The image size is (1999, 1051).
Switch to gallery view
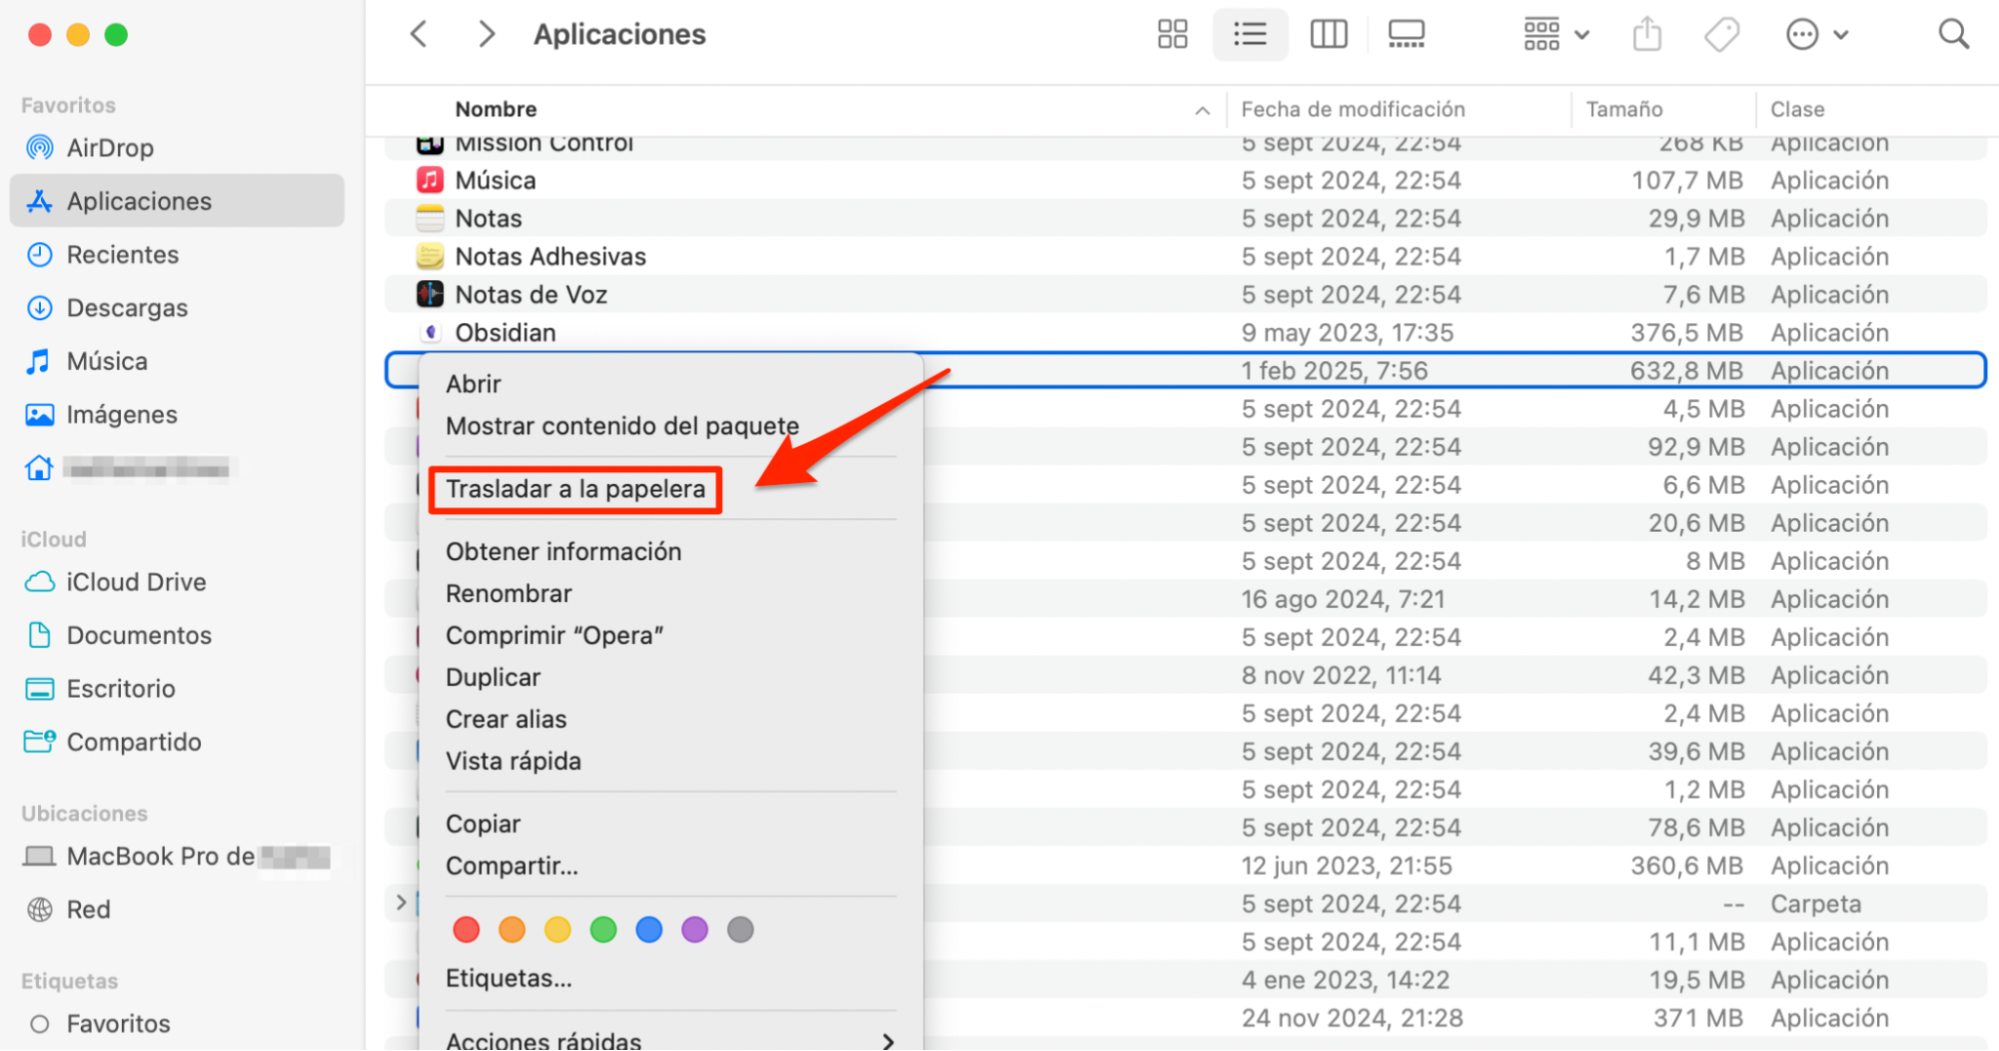pos(1406,34)
